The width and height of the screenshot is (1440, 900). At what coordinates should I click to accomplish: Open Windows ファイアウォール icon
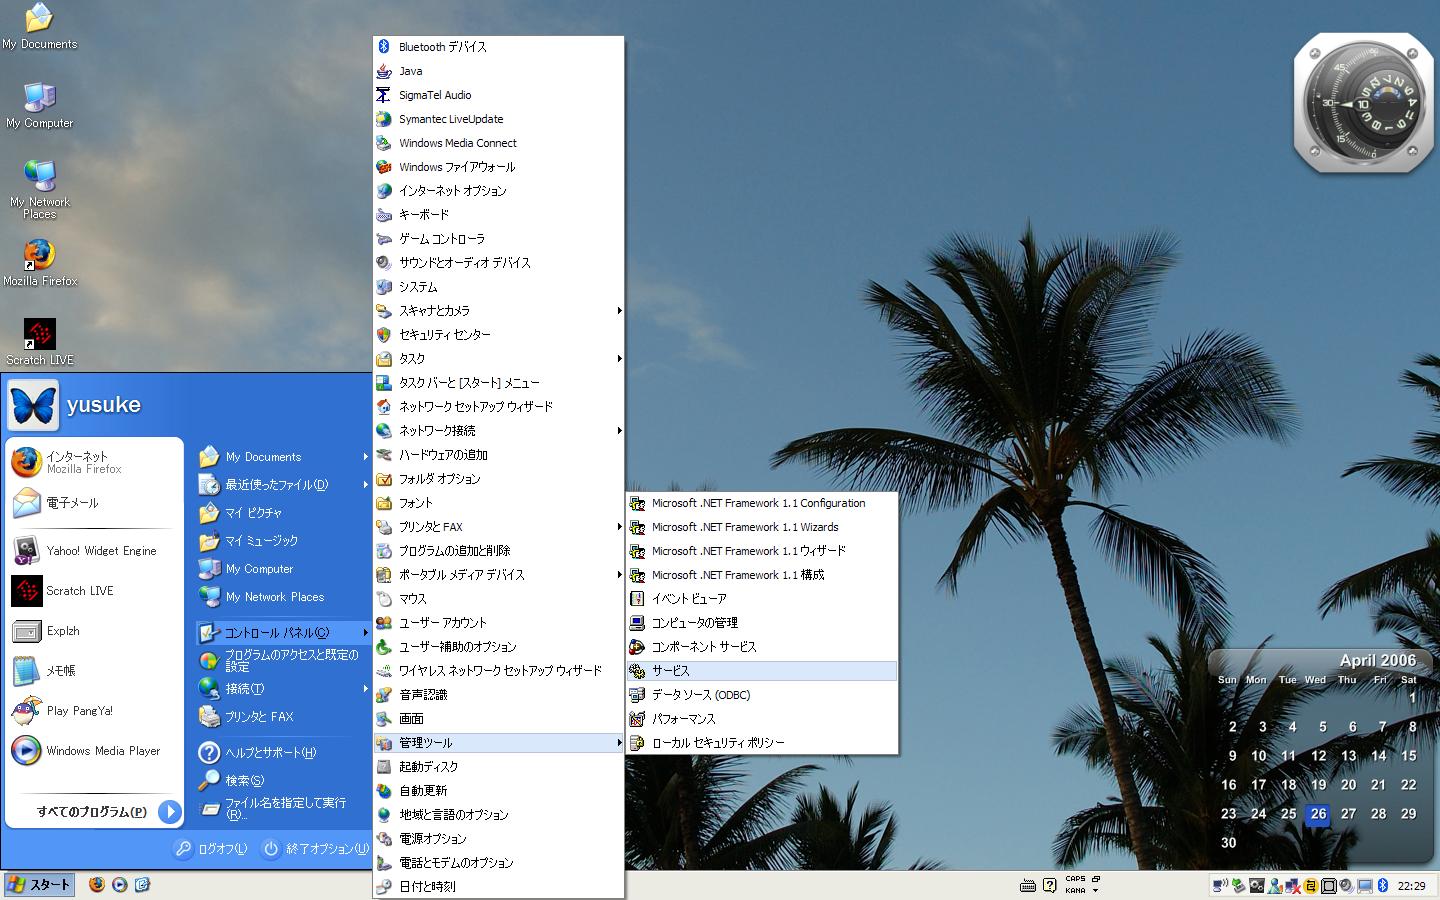[383, 167]
